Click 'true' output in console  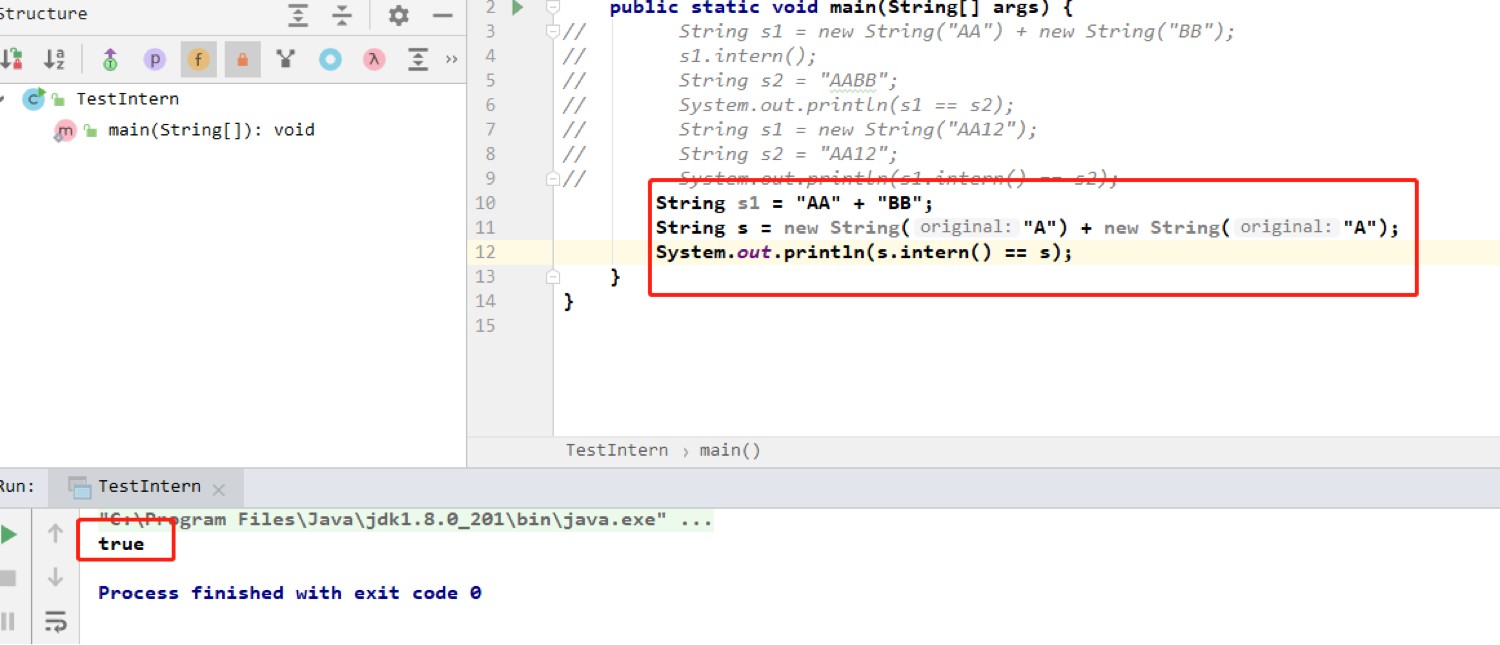[x=121, y=544]
